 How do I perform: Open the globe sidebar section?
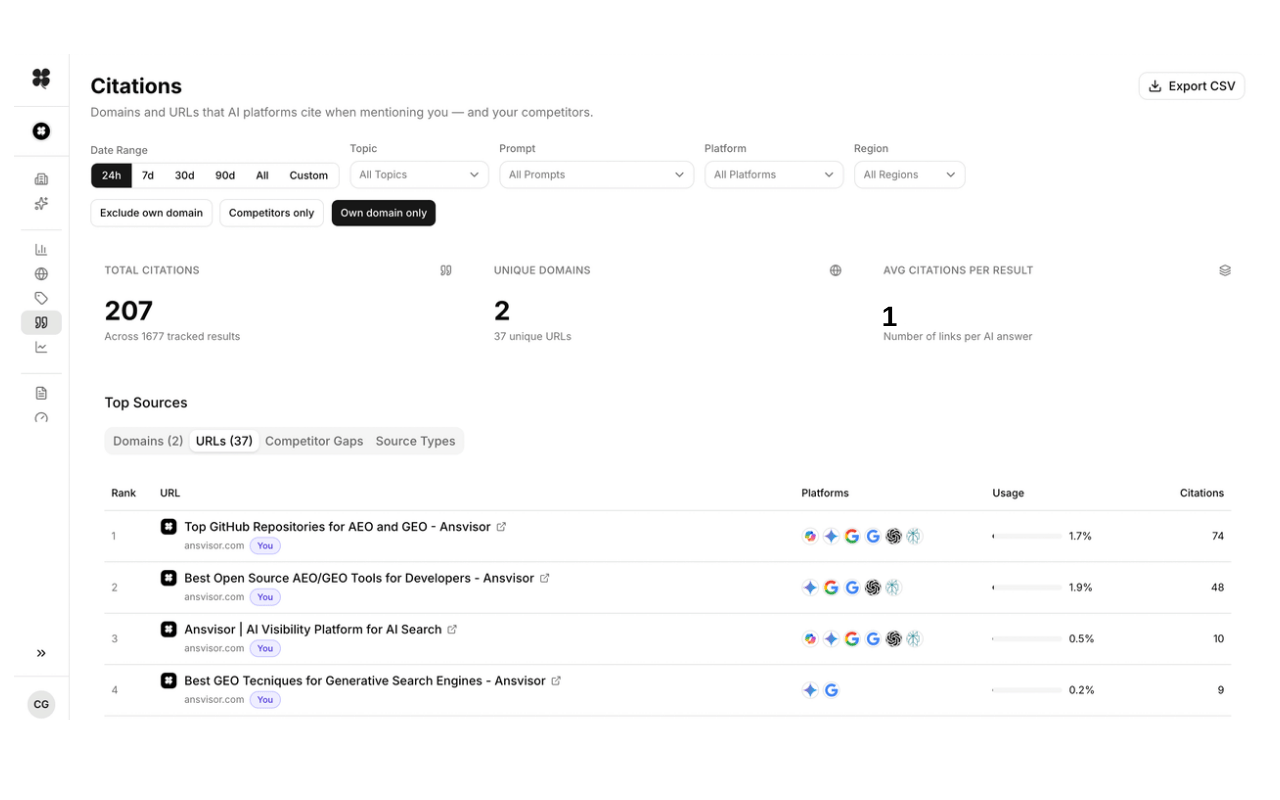point(41,274)
